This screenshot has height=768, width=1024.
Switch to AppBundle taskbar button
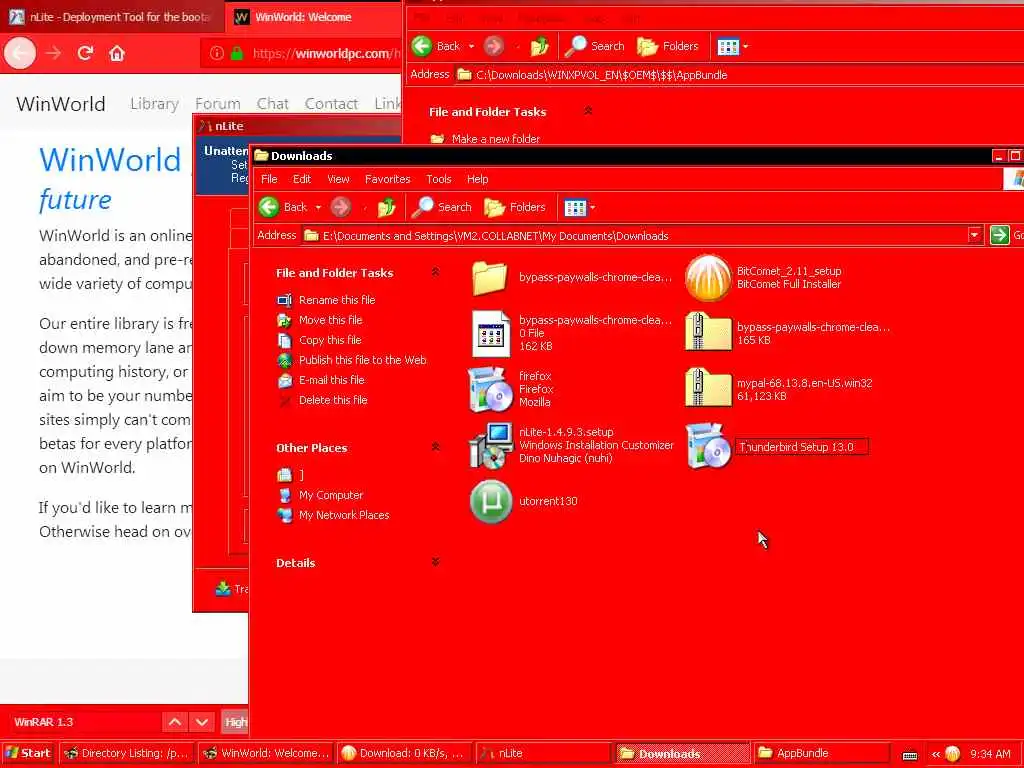click(821, 753)
